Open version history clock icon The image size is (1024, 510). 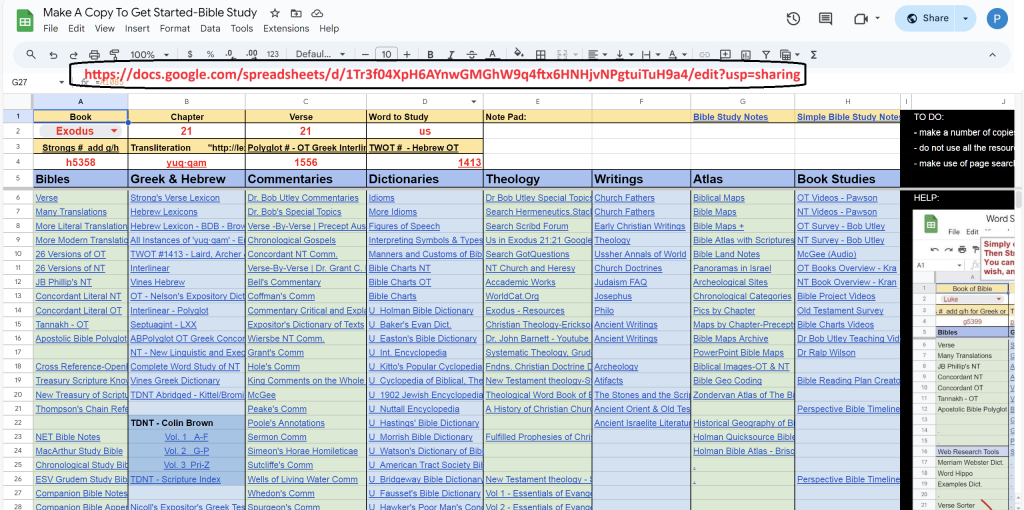(793, 18)
